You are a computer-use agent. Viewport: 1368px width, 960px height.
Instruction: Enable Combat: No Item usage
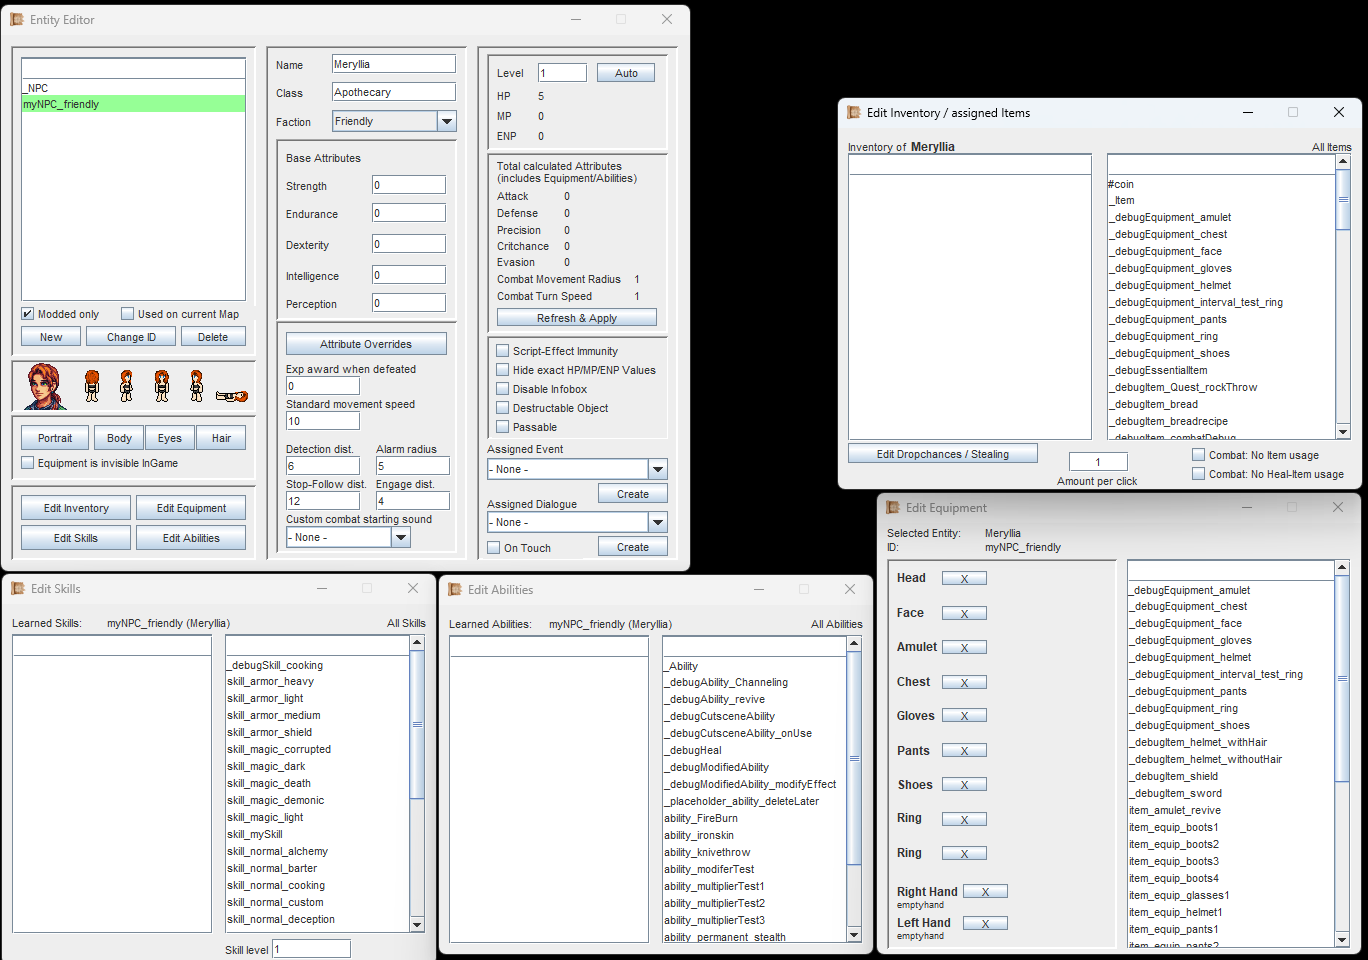point(1198,455)
